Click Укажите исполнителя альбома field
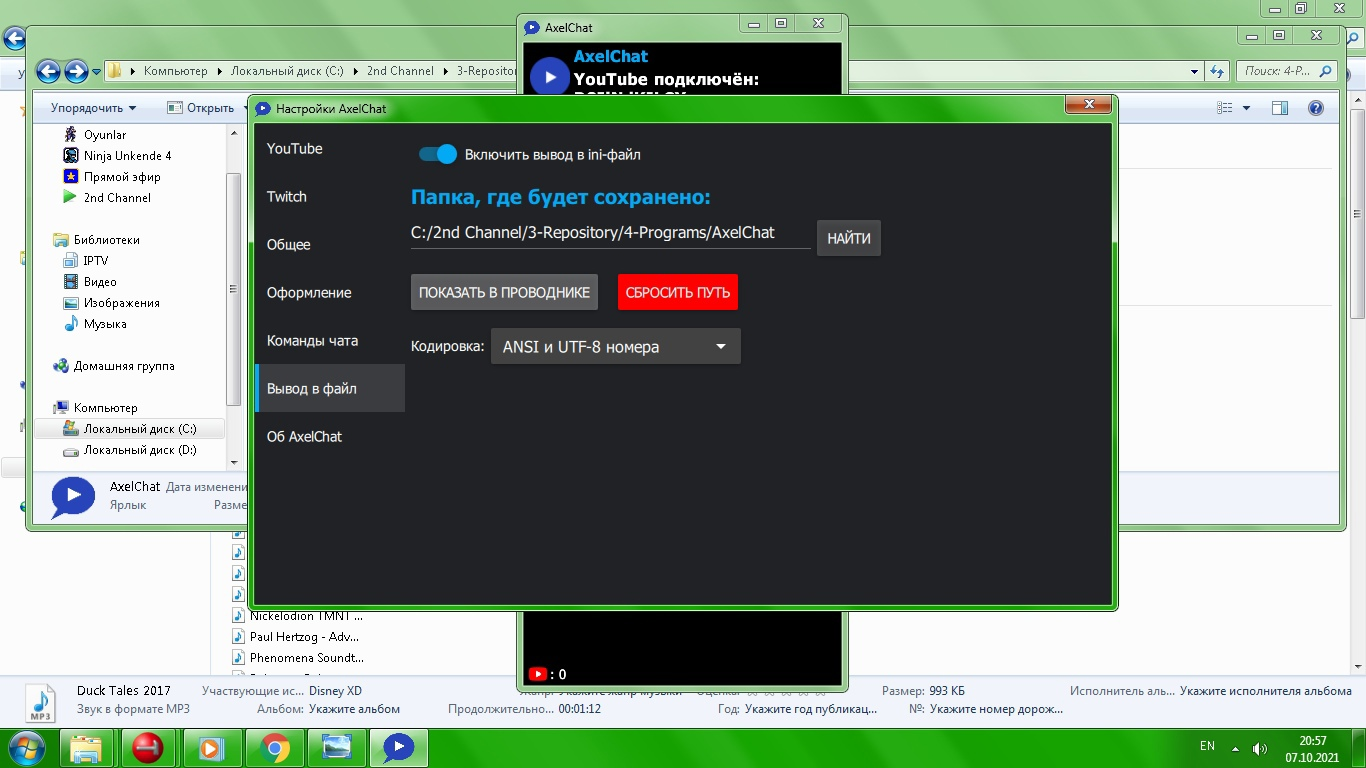This screenshot has width=1366, height=768. 1266,691
